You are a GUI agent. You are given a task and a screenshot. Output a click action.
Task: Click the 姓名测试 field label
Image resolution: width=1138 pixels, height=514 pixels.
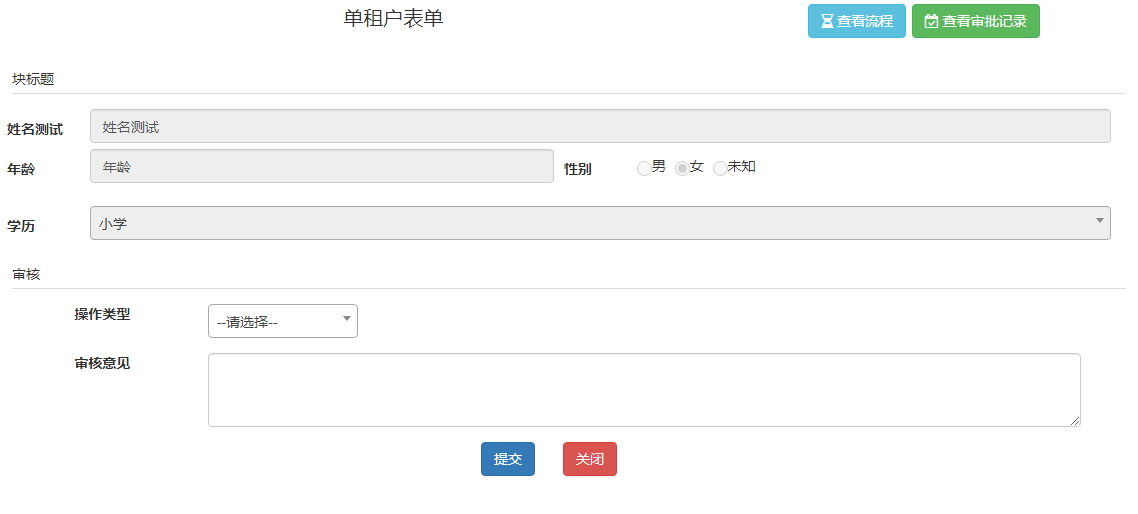[x=35, y=129]
